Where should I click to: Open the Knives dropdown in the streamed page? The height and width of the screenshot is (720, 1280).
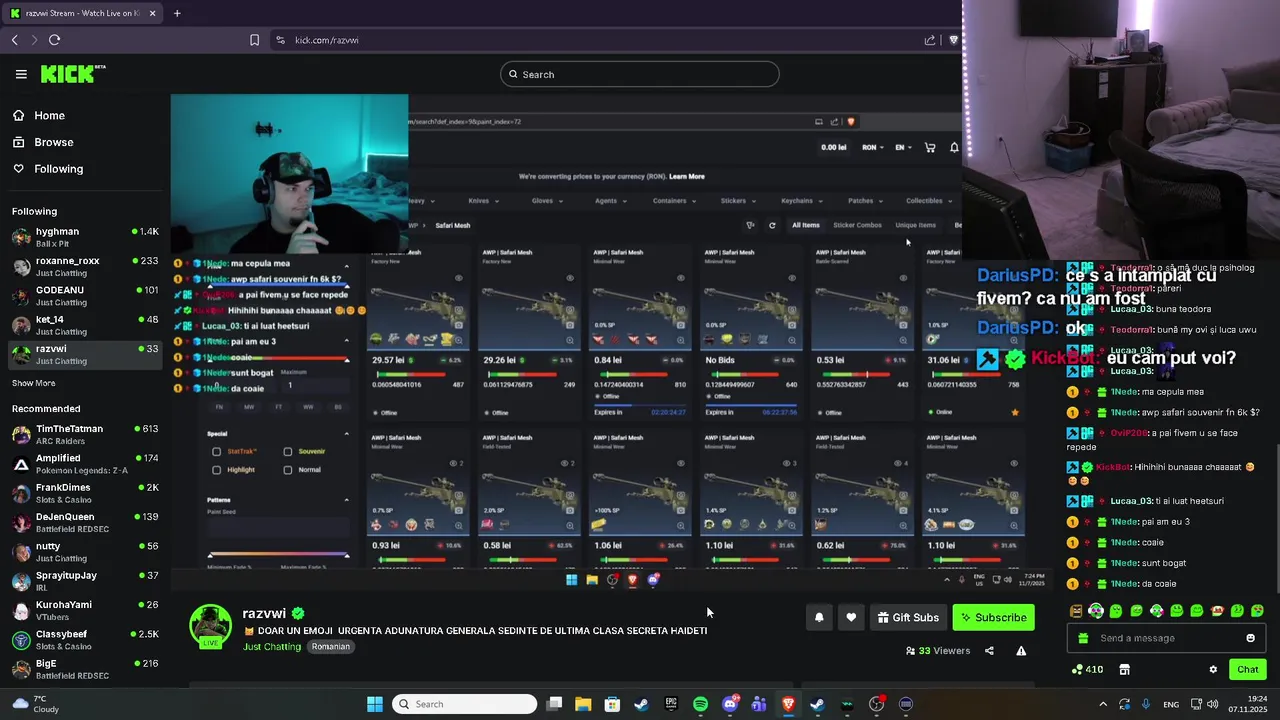484,201
